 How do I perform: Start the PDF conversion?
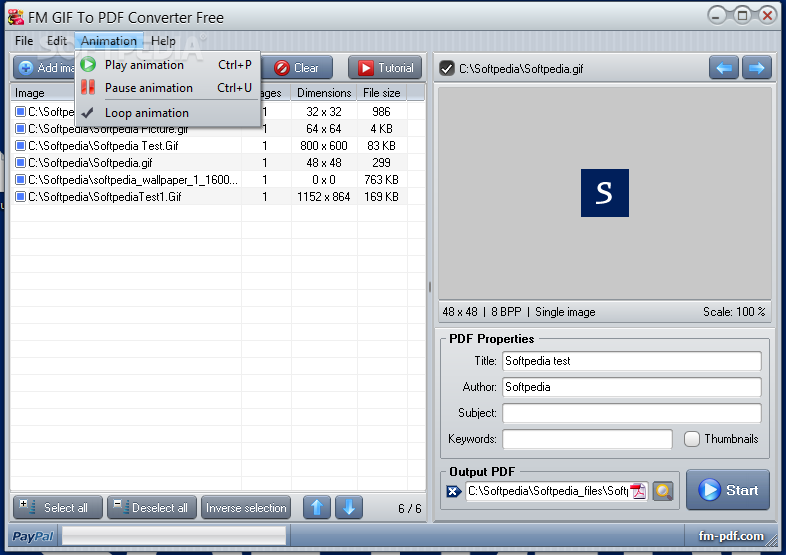[728, 490]
